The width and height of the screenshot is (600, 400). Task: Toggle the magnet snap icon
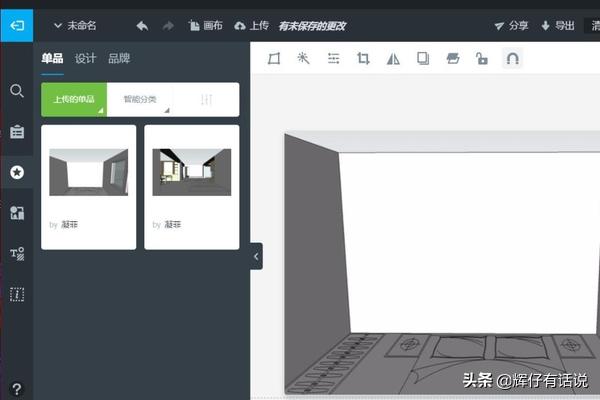512,59
